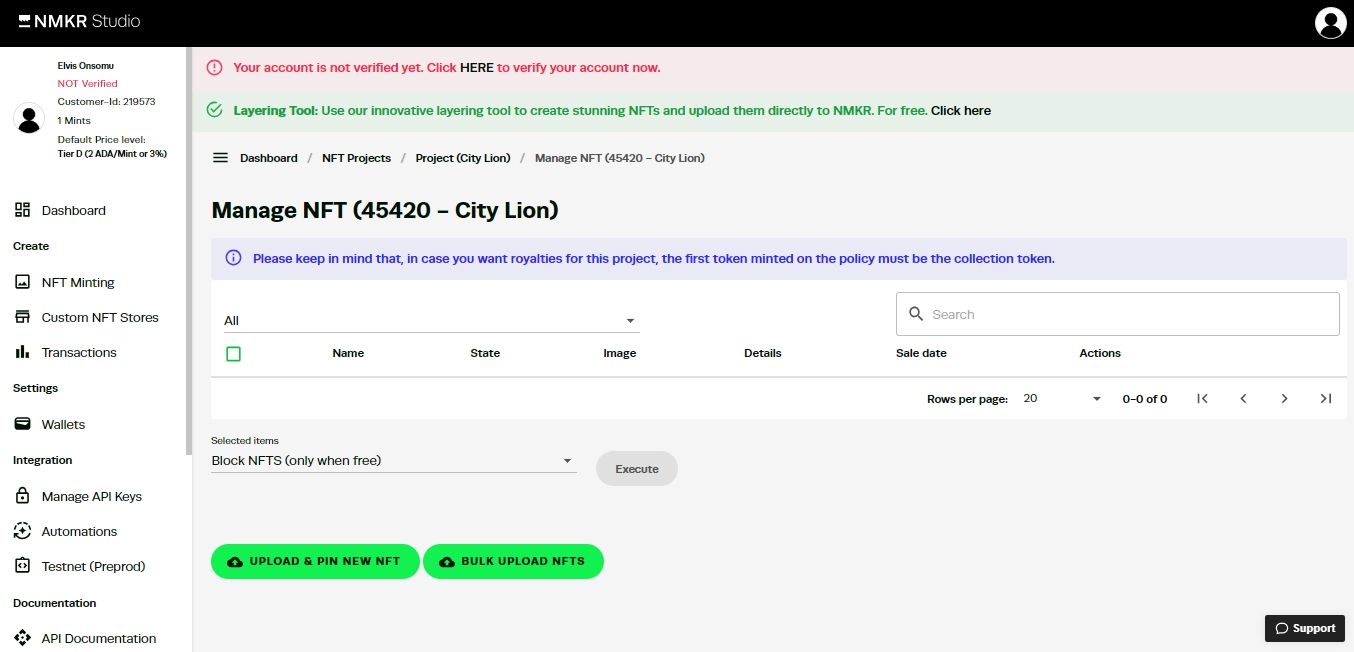This screenshot has height=652, width=1354.
Task: Sort by the State column header
Action: point(485,353)
